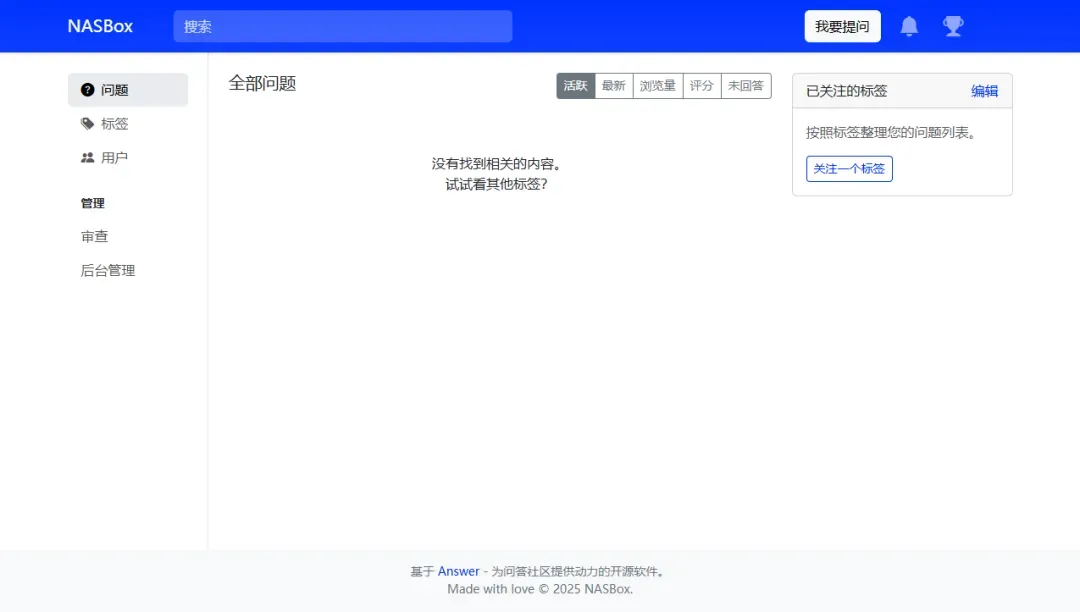Click the question mark icon beside 问题
Viewport: 1080px width, 612px height.
tap(88, 90)
